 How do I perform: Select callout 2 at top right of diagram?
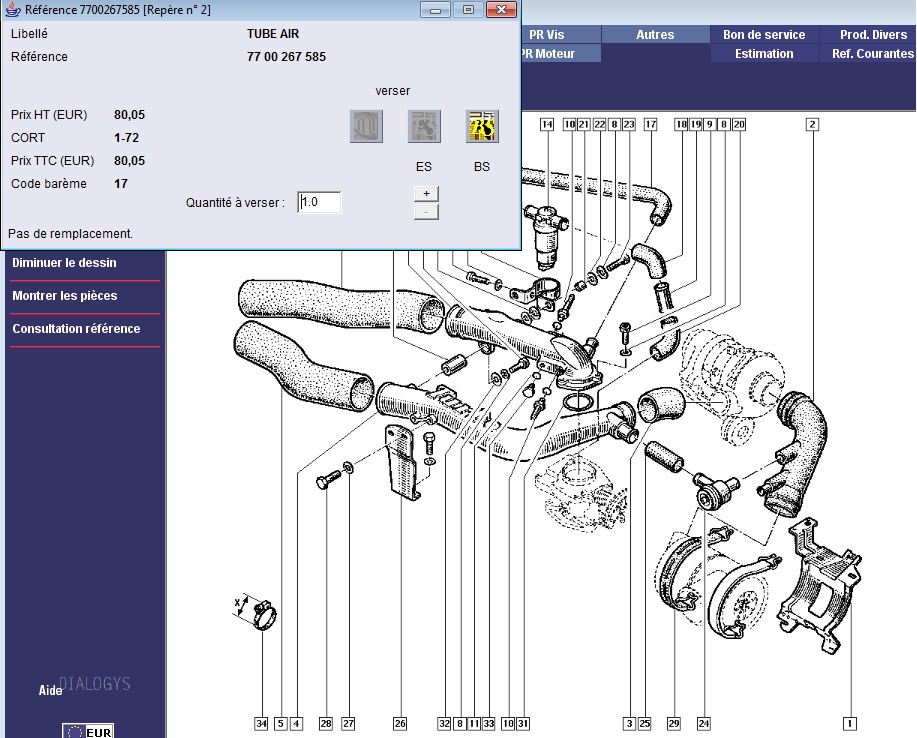tap(812, 124)
